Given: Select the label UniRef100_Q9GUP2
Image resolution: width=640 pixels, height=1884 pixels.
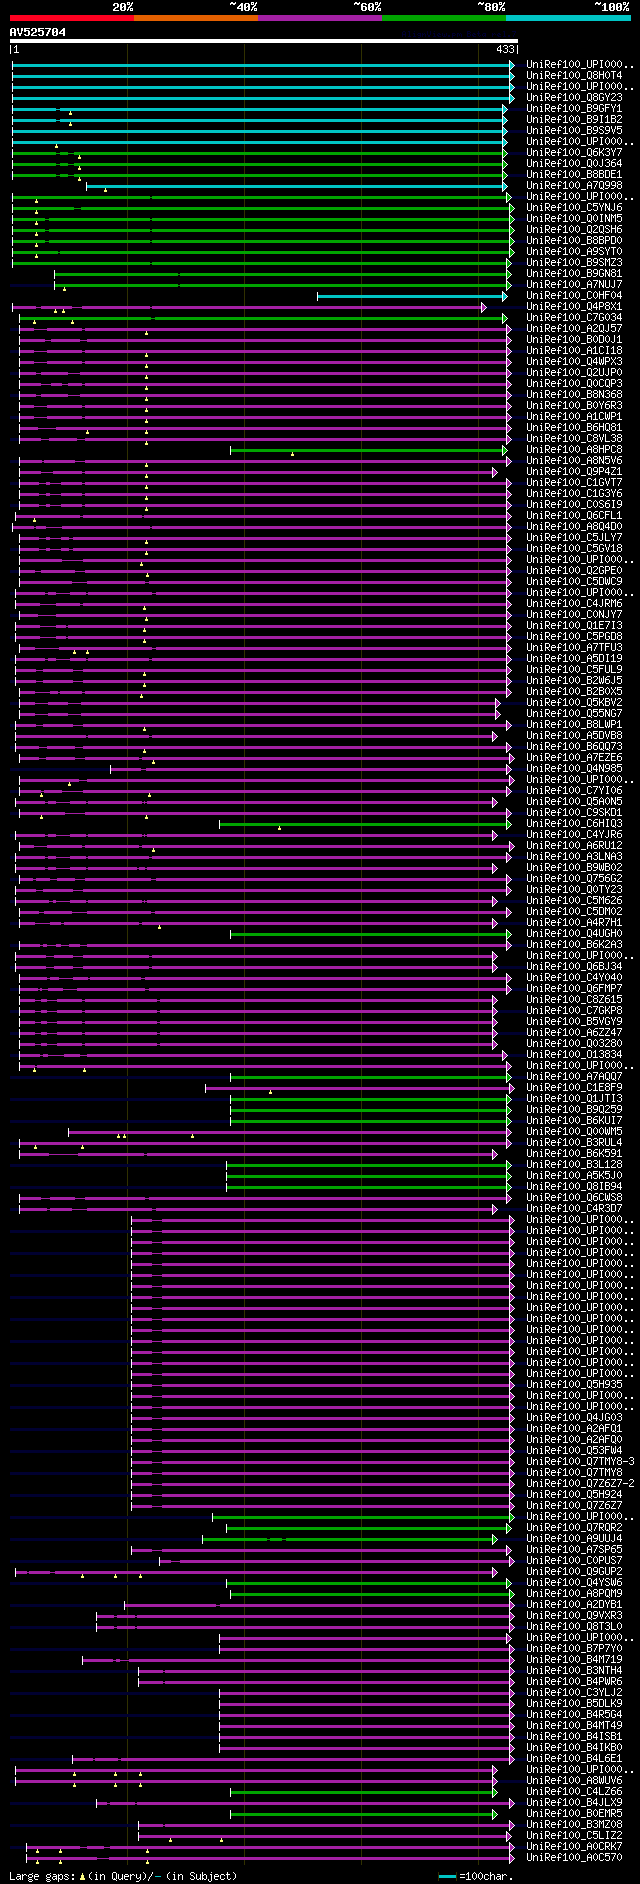Looking at the screenshot, I should [x=574, y=1571].
